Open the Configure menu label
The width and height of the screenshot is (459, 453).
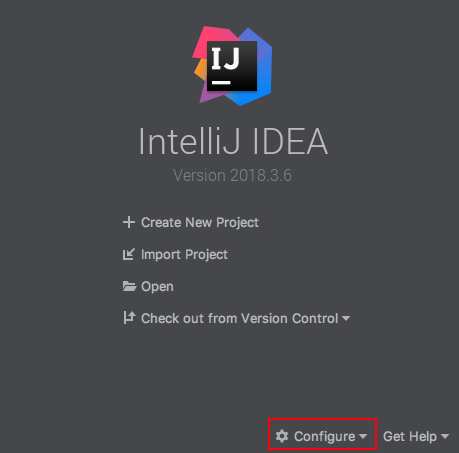324,436
